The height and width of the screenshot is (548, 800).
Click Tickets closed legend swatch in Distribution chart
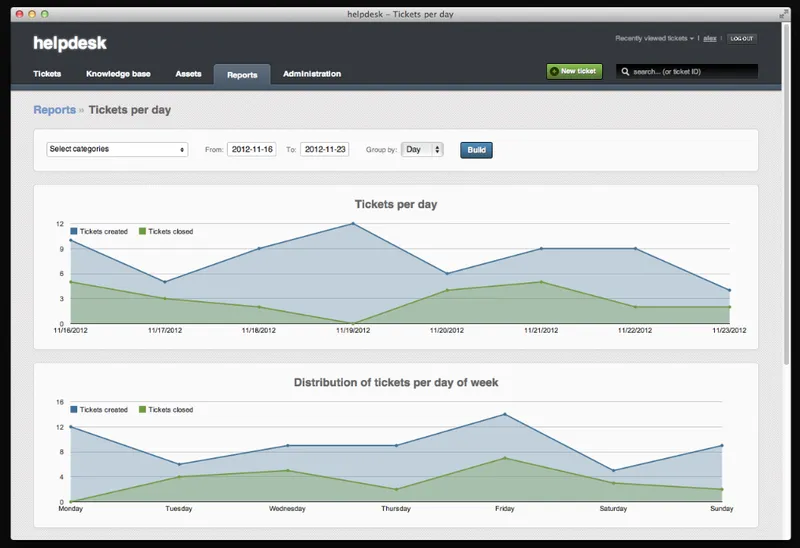[142, 409]
